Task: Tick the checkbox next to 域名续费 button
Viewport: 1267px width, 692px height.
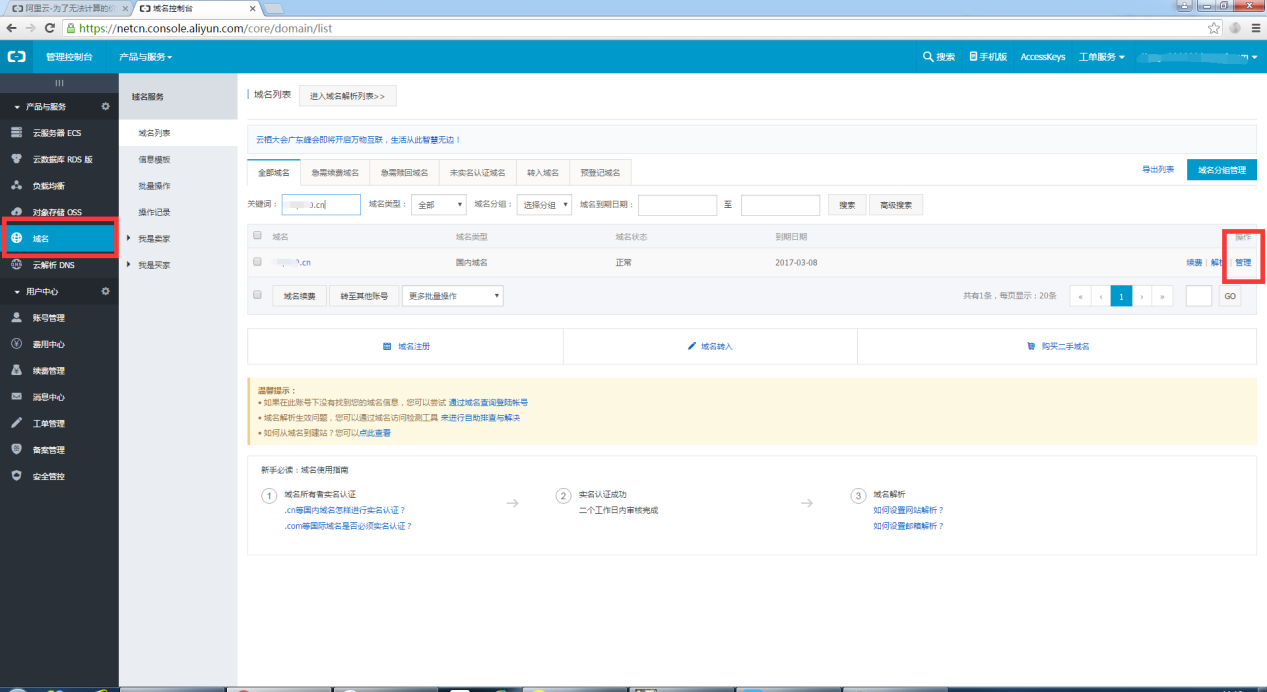Action: [x=258, y=296]
